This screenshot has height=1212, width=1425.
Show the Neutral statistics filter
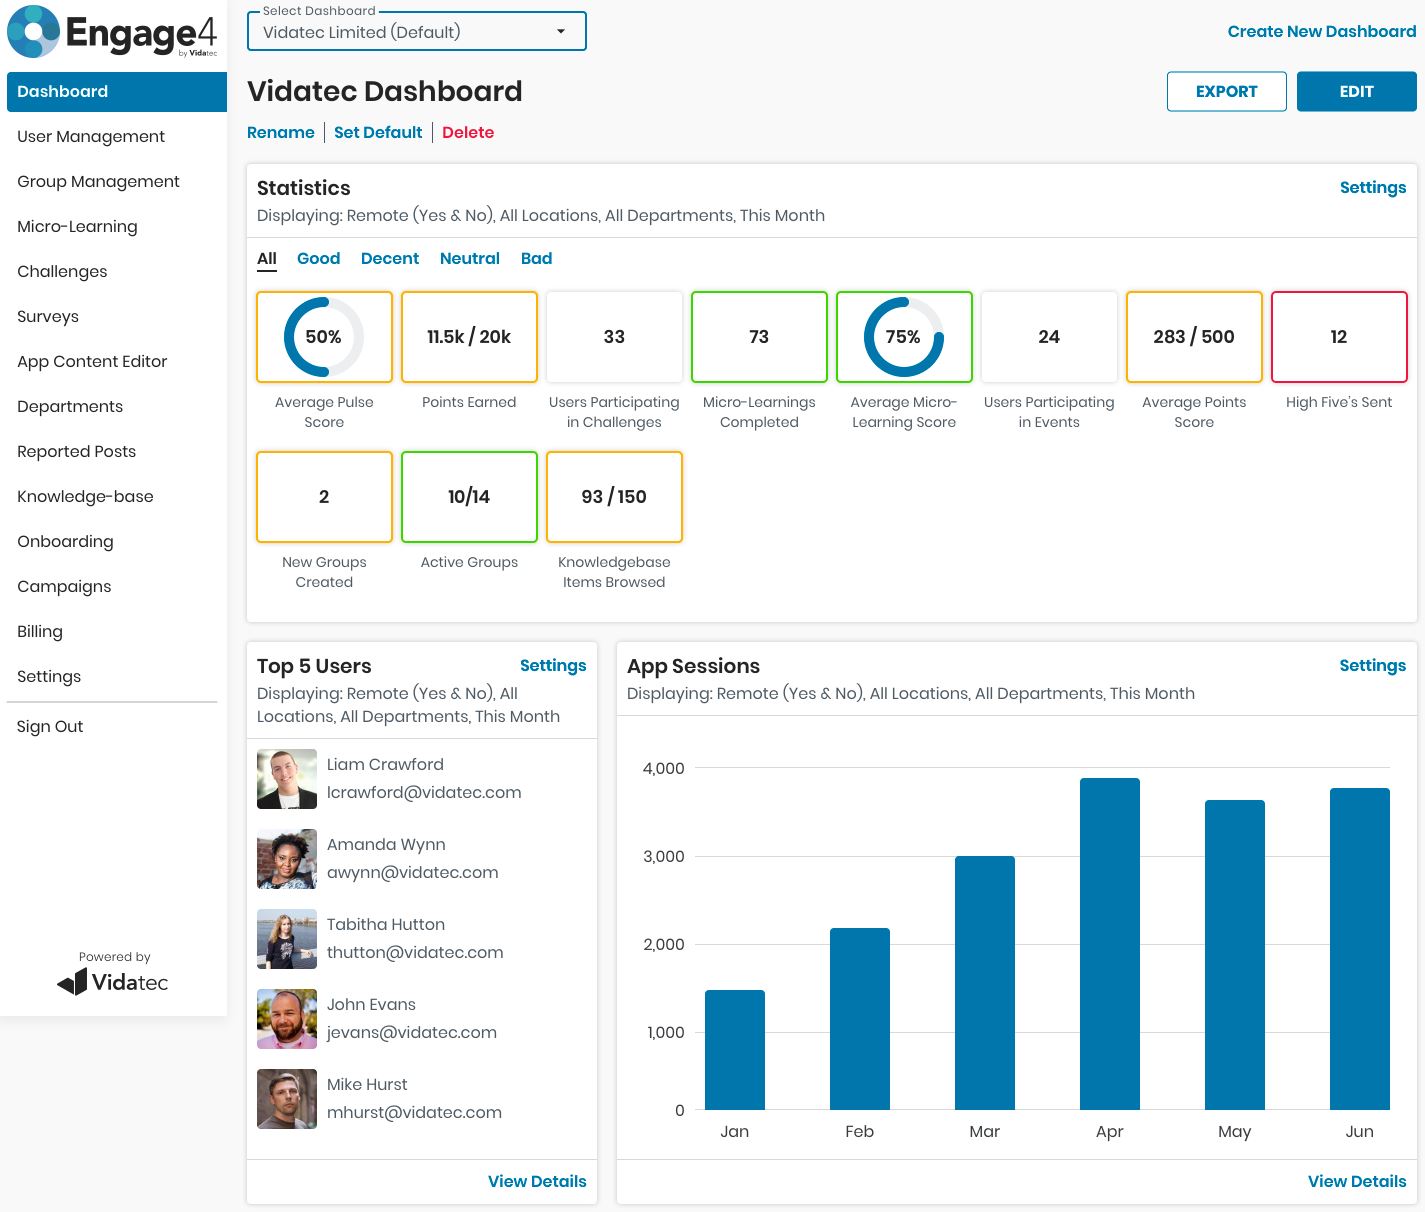(x=469, y=258)
